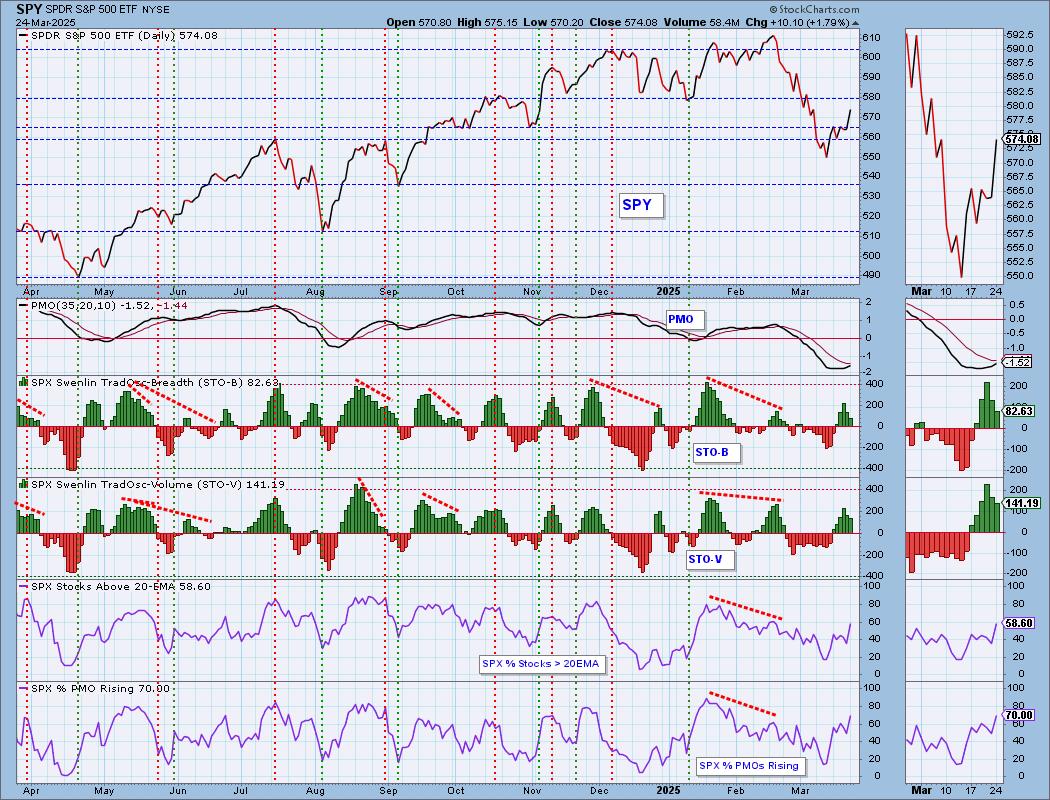Click the 'PMO(35,20,10) -1.52, -1.44' legend

click(x=104, y=305)
